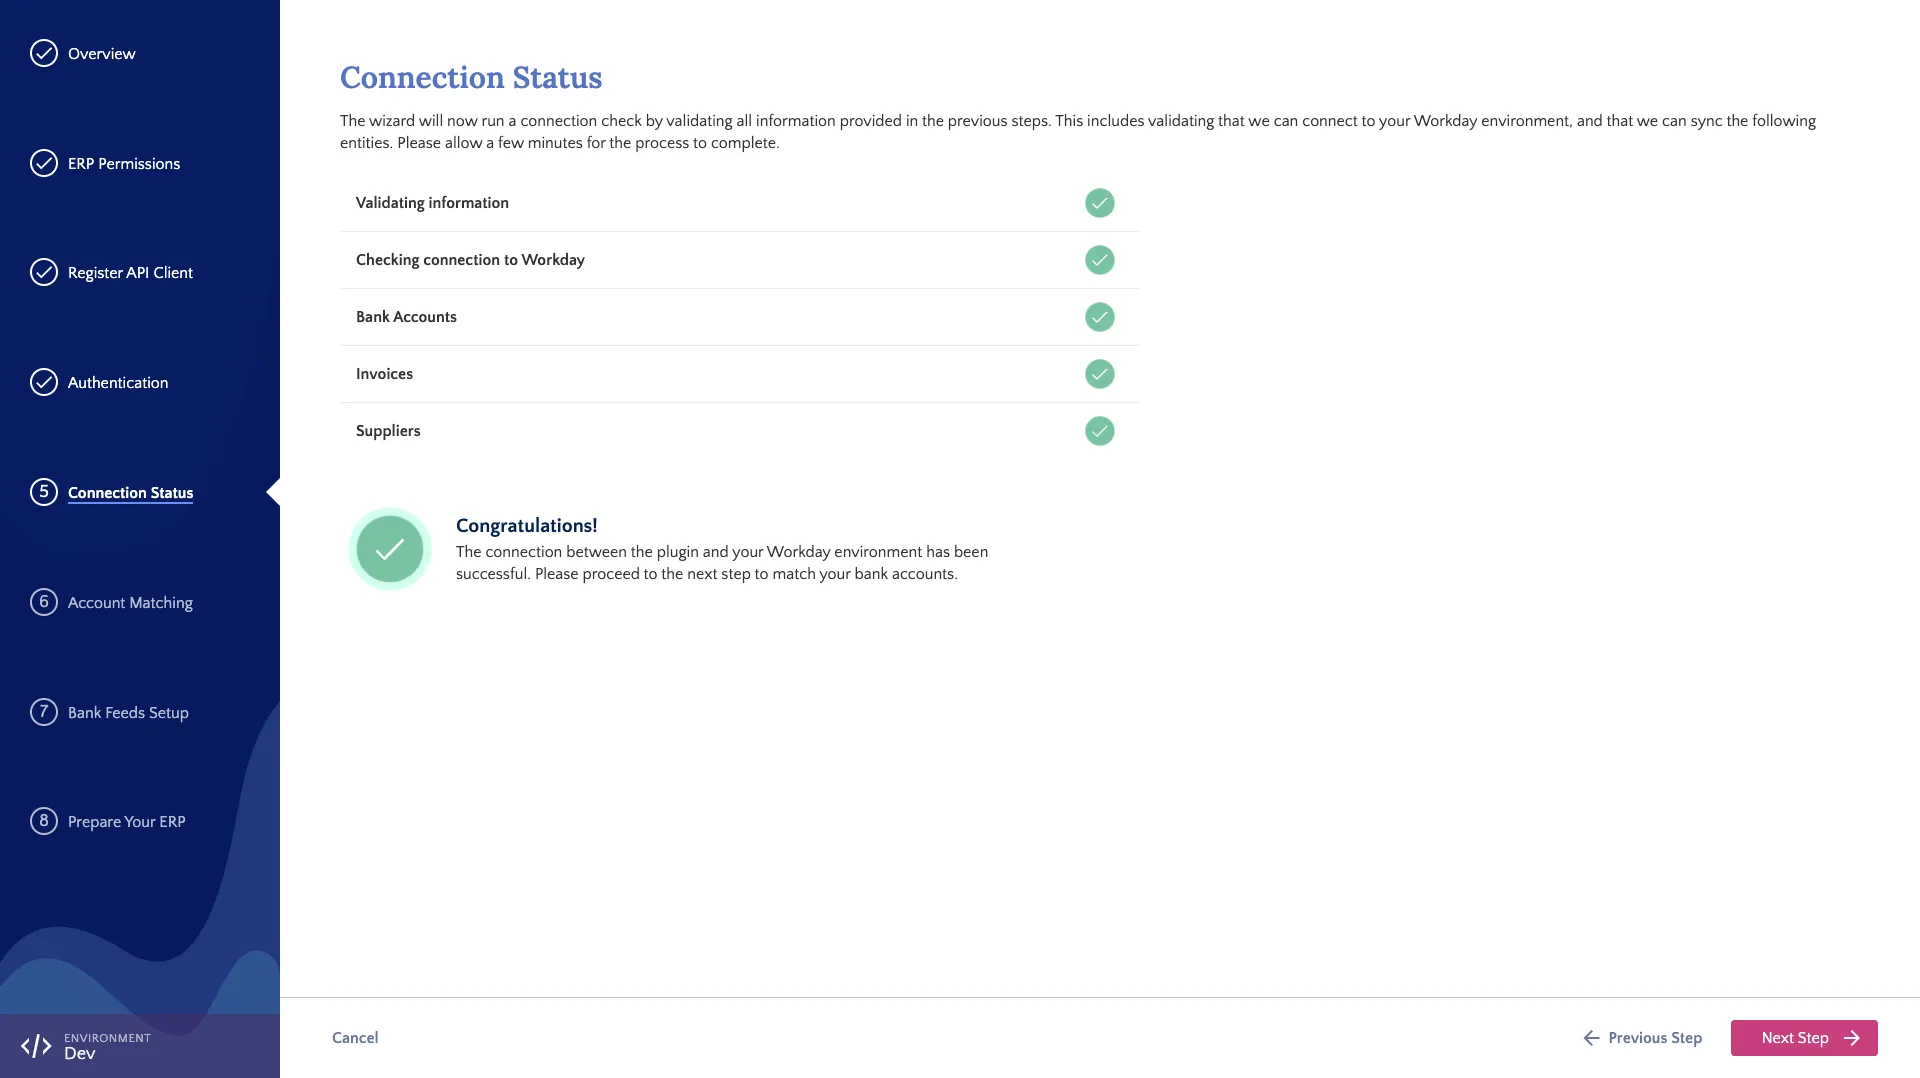Click the left arrow beside Previous Step
The image size is (1920, 1078).
(x=1591, y=1038)
